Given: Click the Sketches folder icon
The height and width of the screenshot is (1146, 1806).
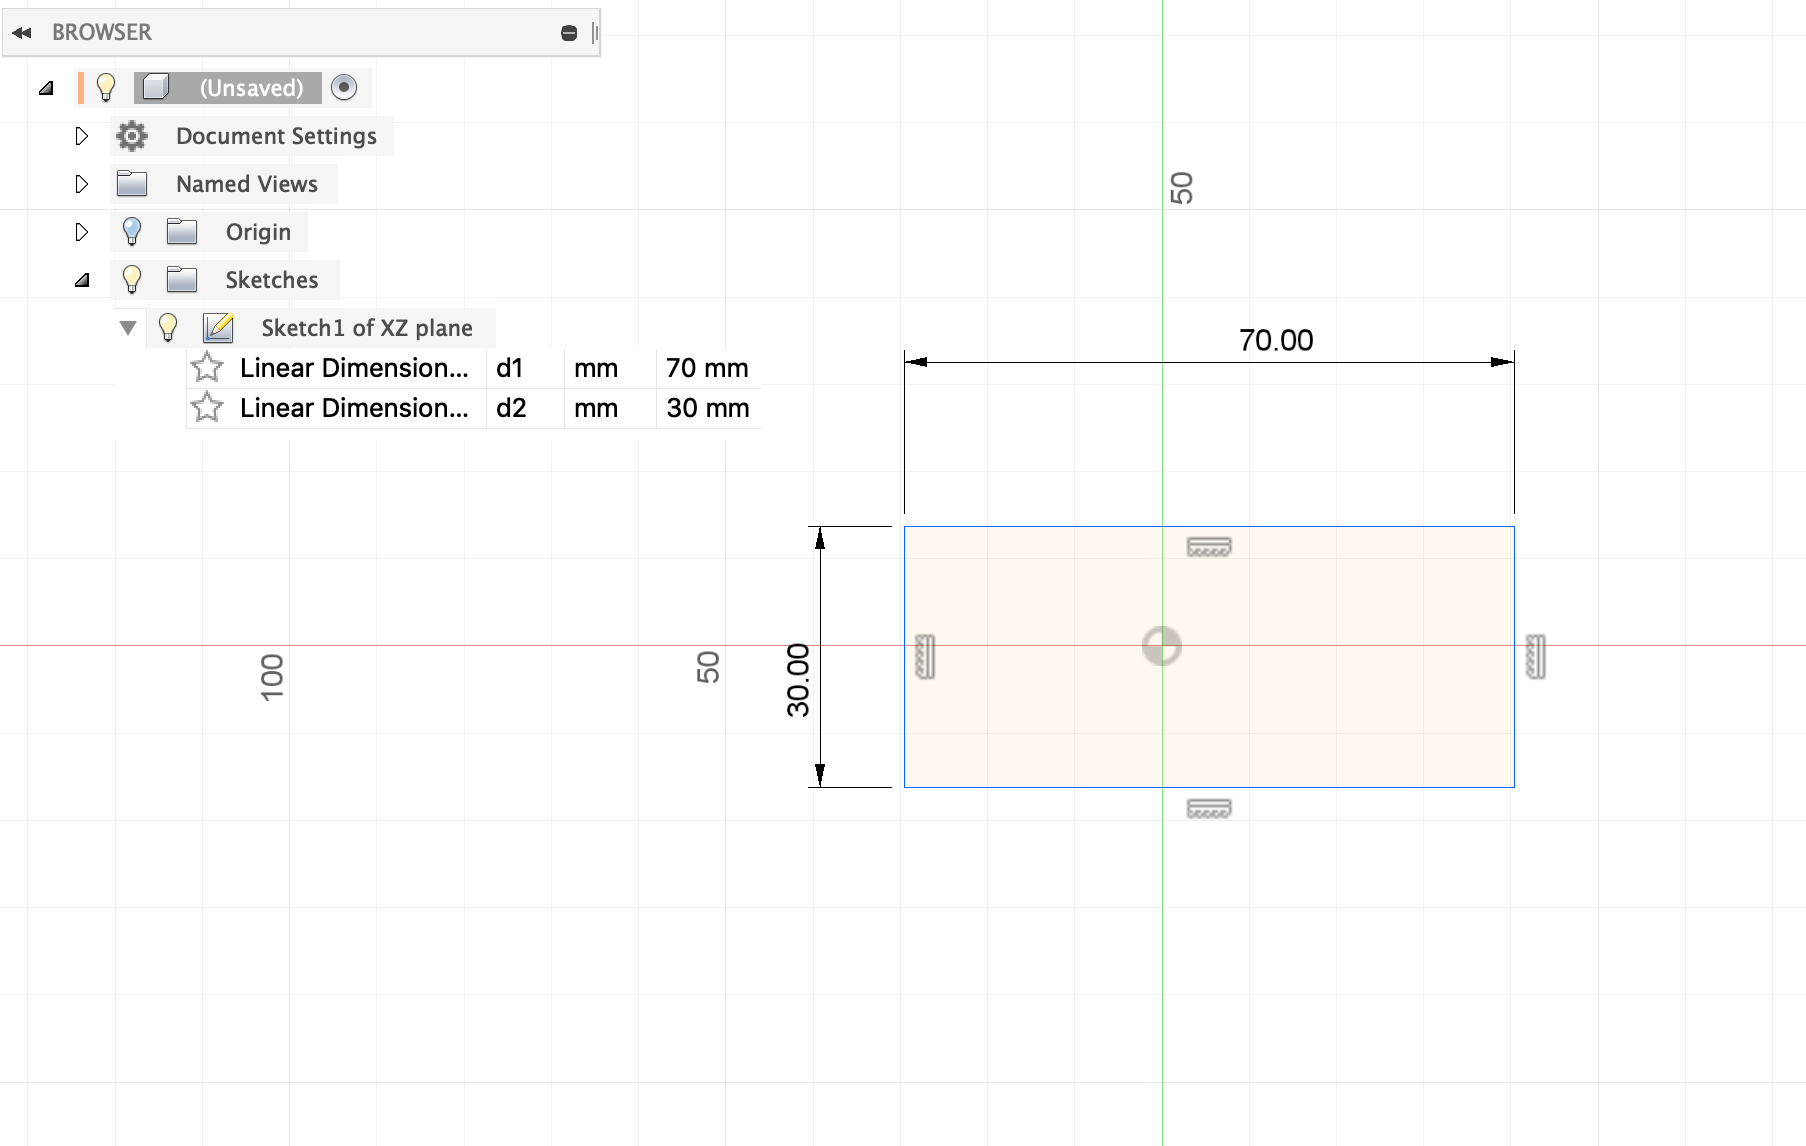Looking at the screenshot, I should pyautogui.click(x=182, y=280).
